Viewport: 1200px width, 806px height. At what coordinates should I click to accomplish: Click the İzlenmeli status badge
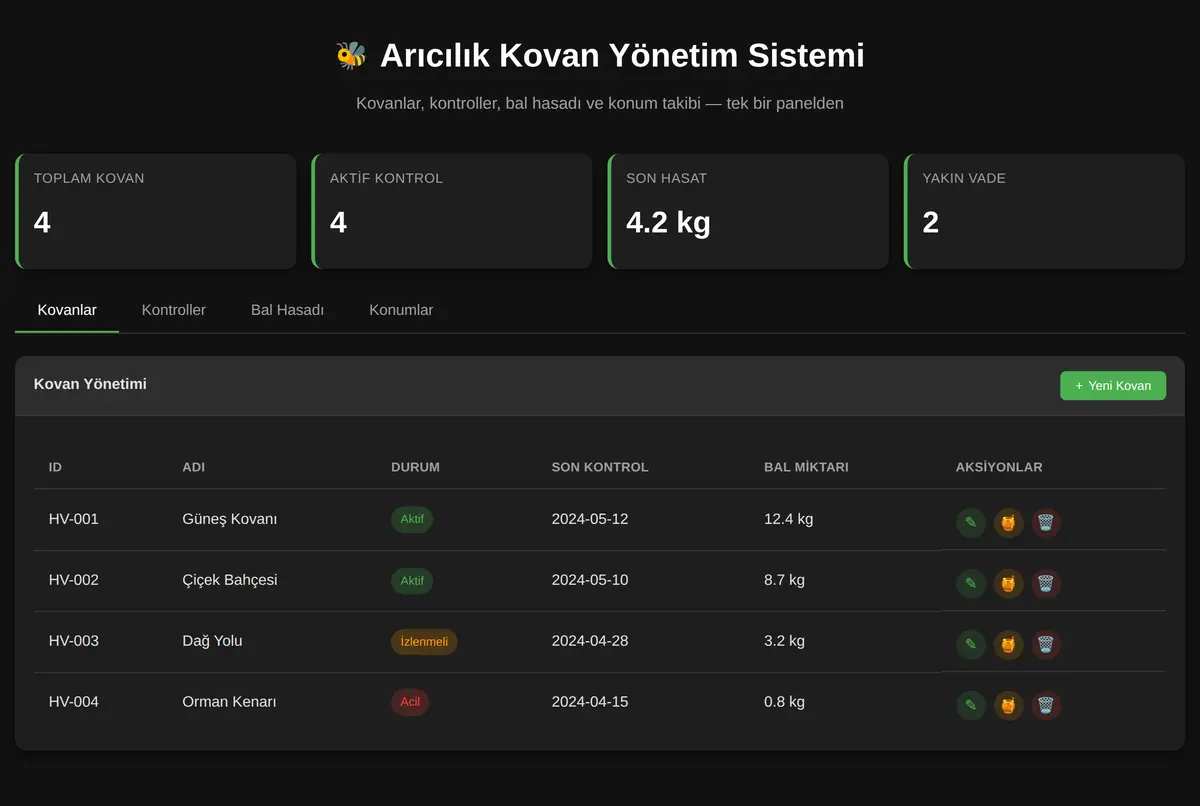[424, 641]
